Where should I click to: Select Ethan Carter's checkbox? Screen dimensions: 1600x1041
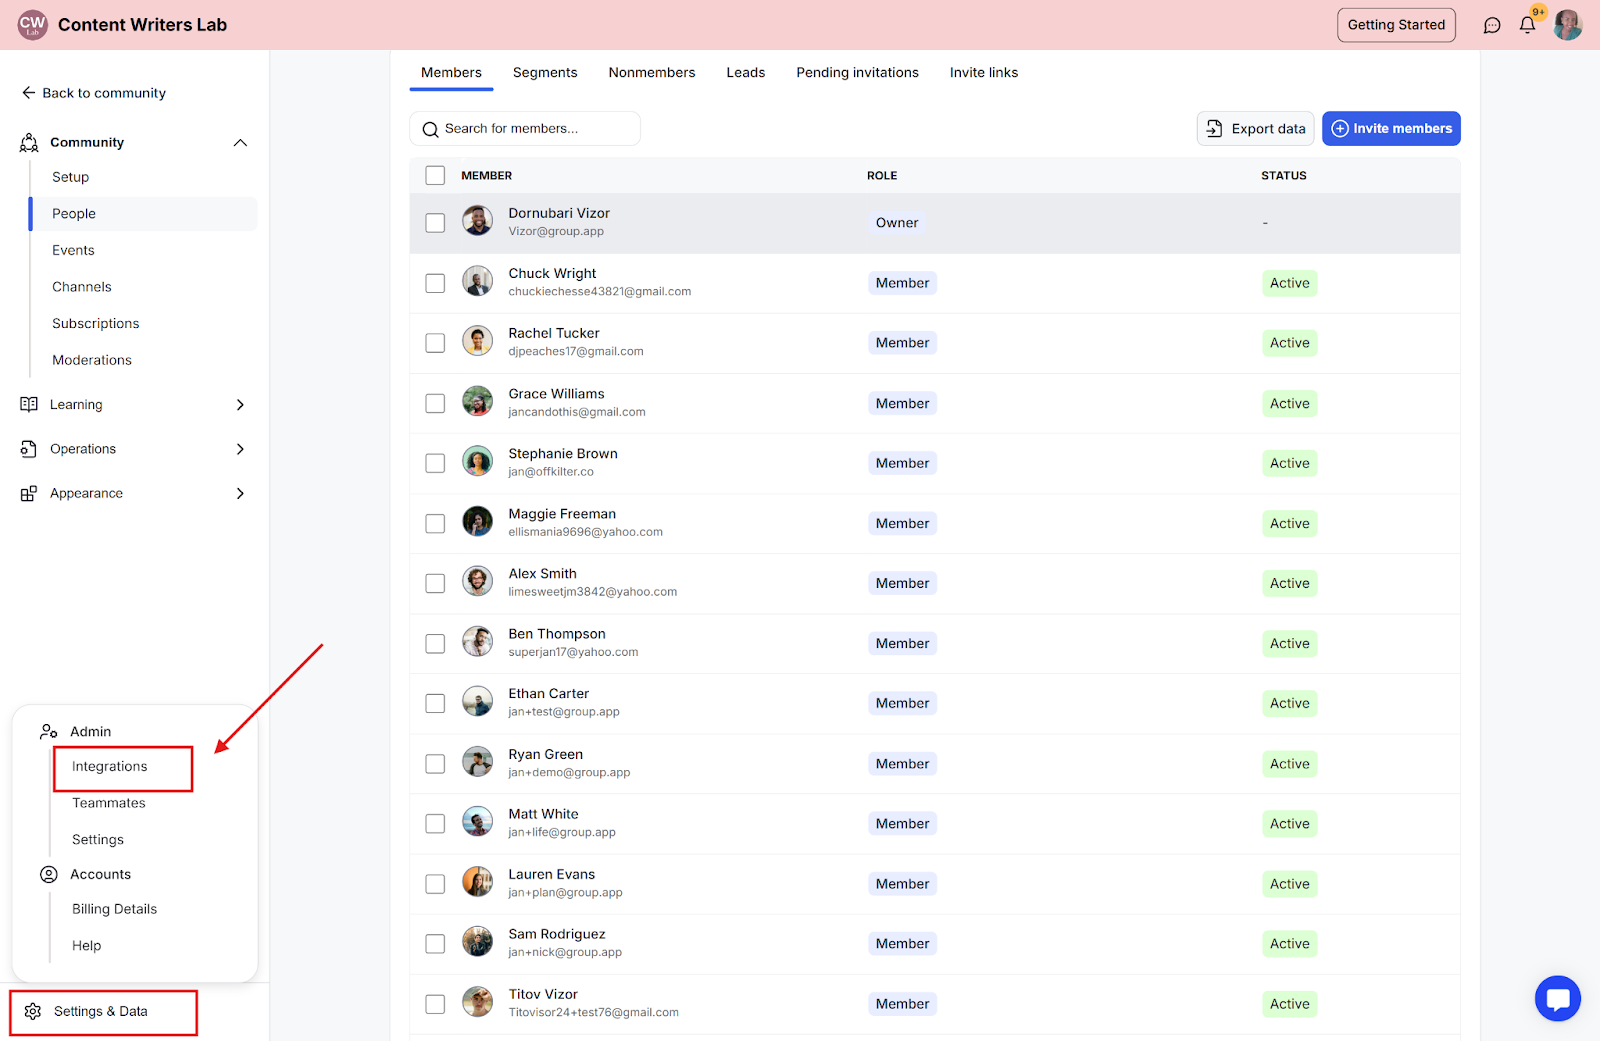tap(435, 704)
